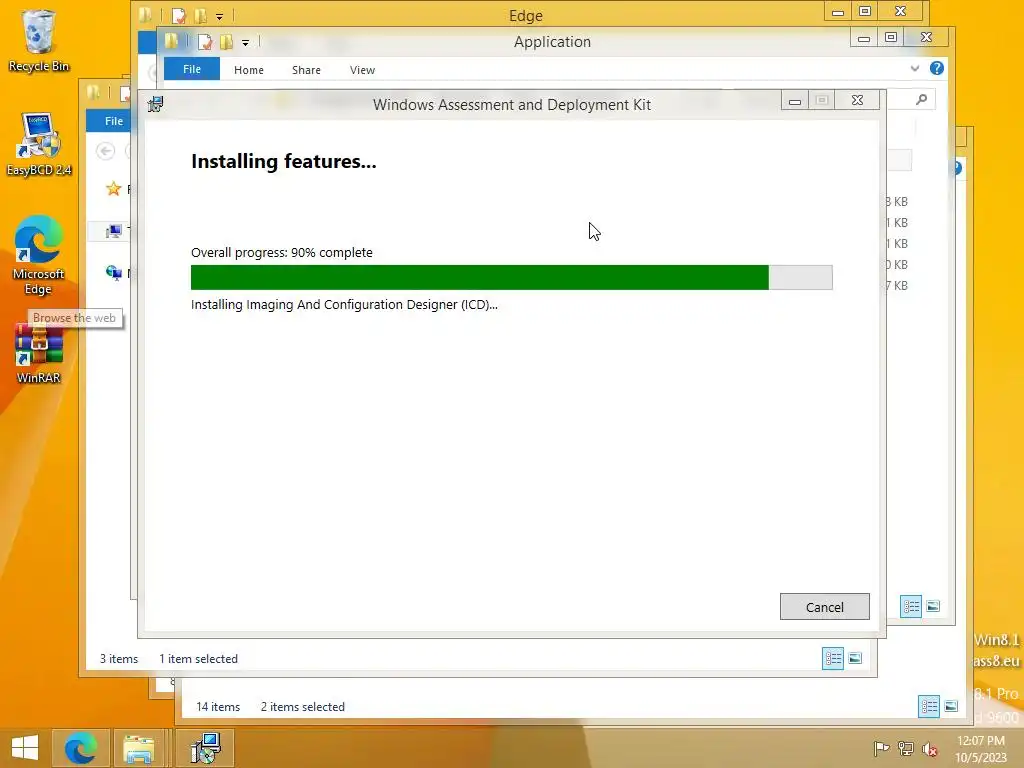Click New folder icon in Edge window title bar
The image size is (1024, 768).
pos(200,16)
